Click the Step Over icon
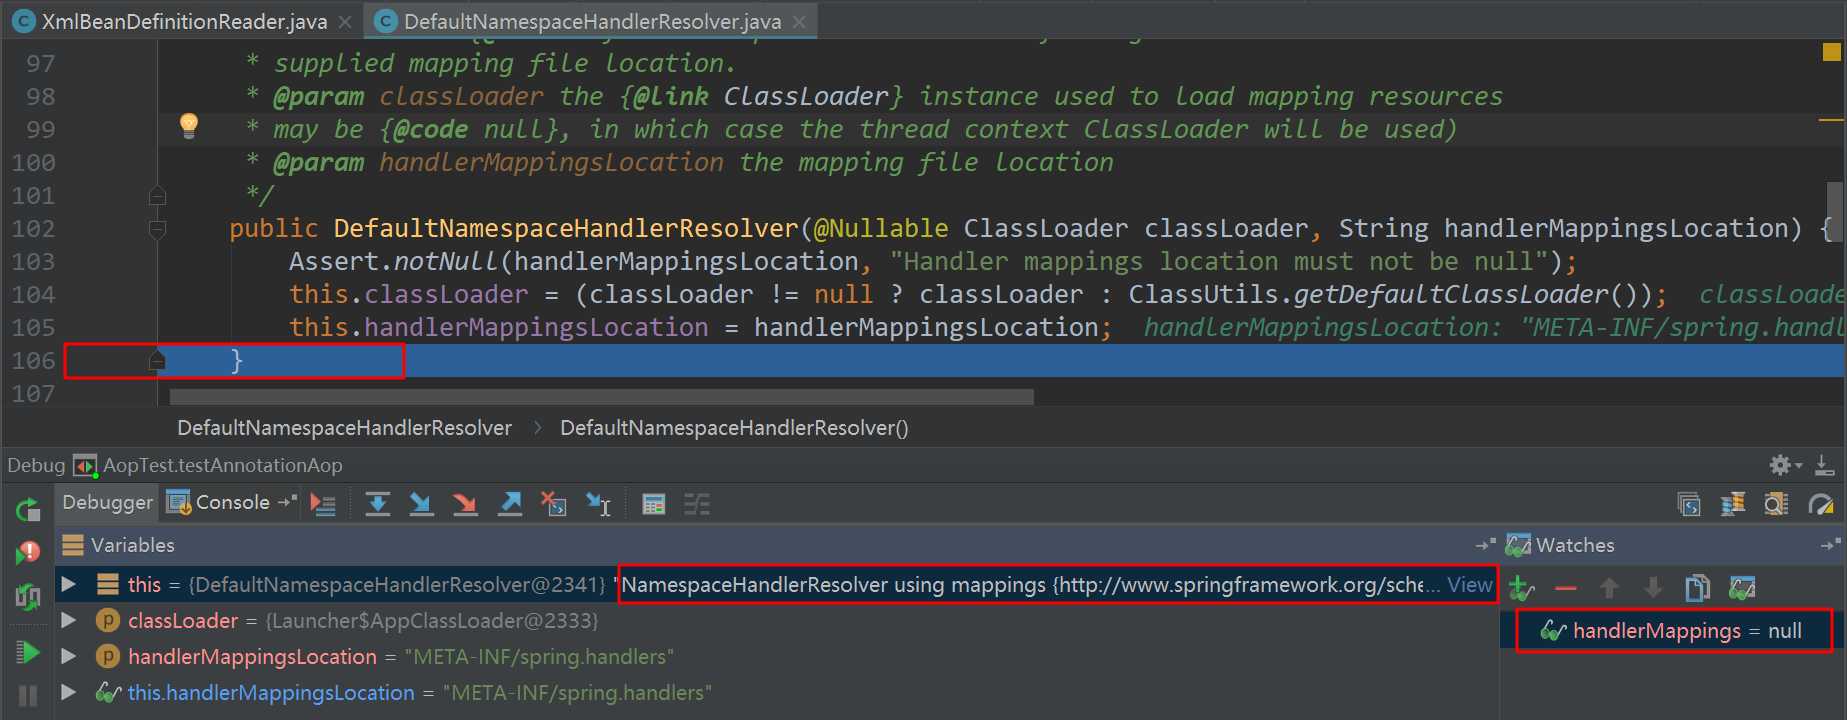 378,504
